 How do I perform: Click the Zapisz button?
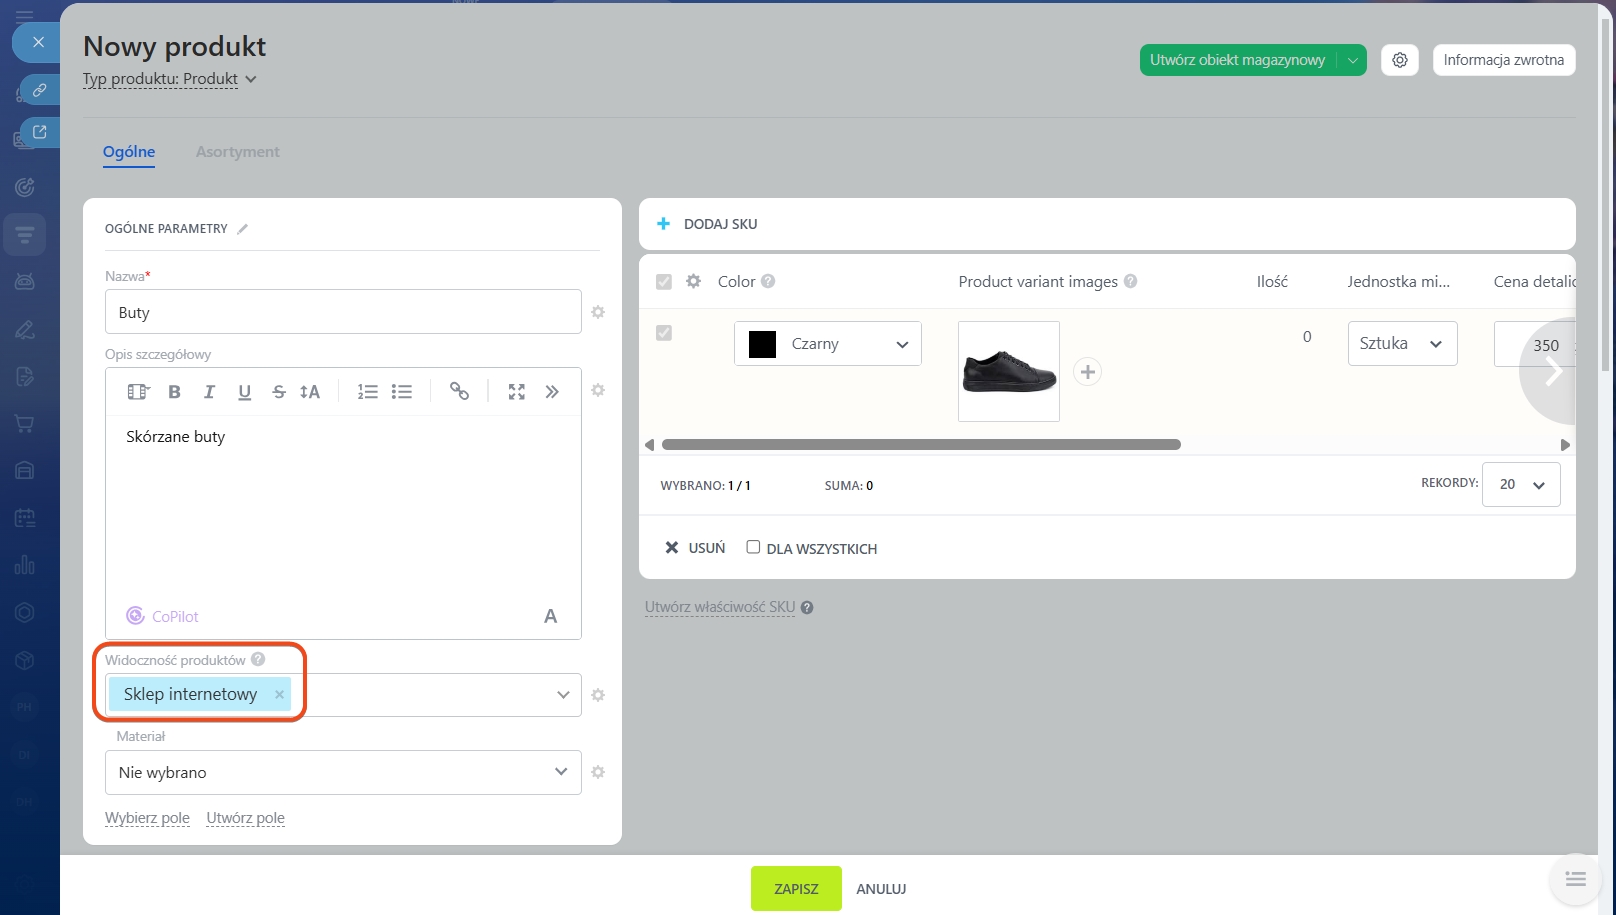[796, 888]
